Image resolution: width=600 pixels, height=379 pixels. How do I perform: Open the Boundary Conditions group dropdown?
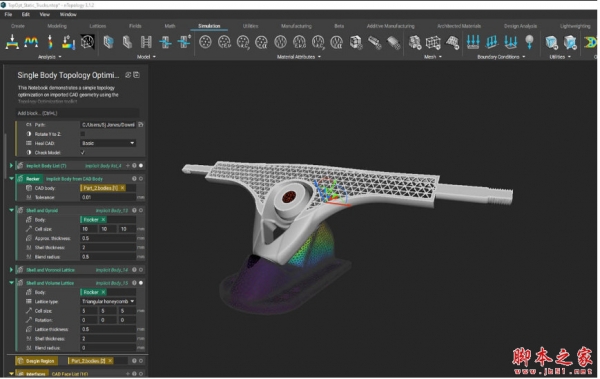pos(524,57)
